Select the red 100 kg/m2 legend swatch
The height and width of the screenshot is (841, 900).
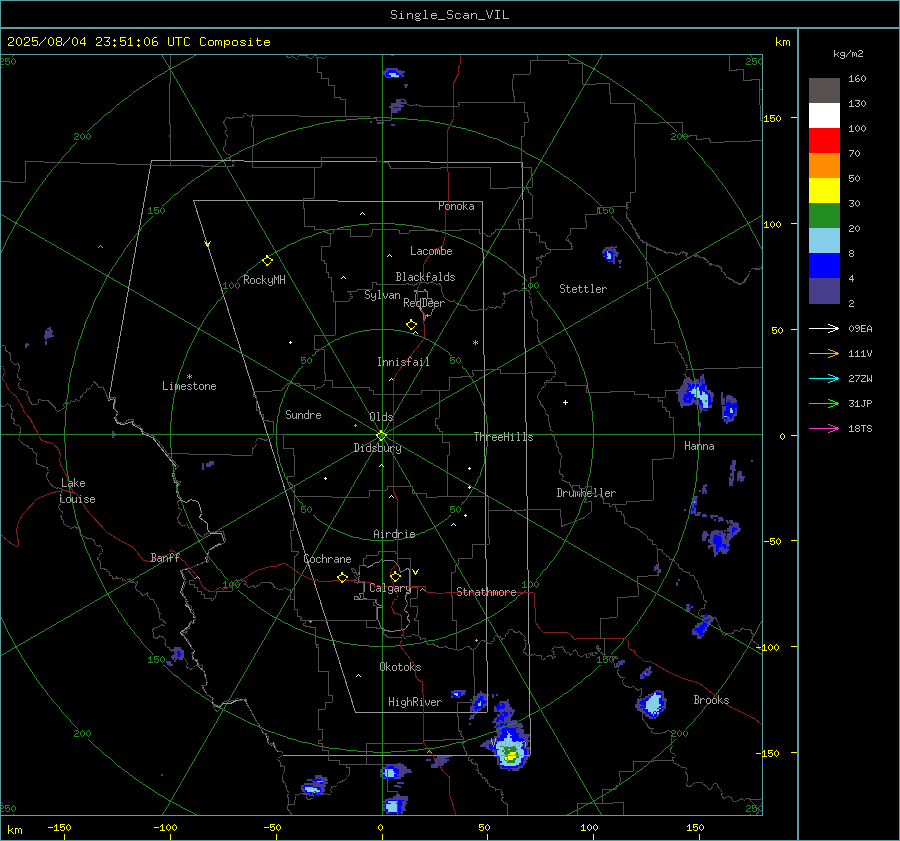pos(824,141)
